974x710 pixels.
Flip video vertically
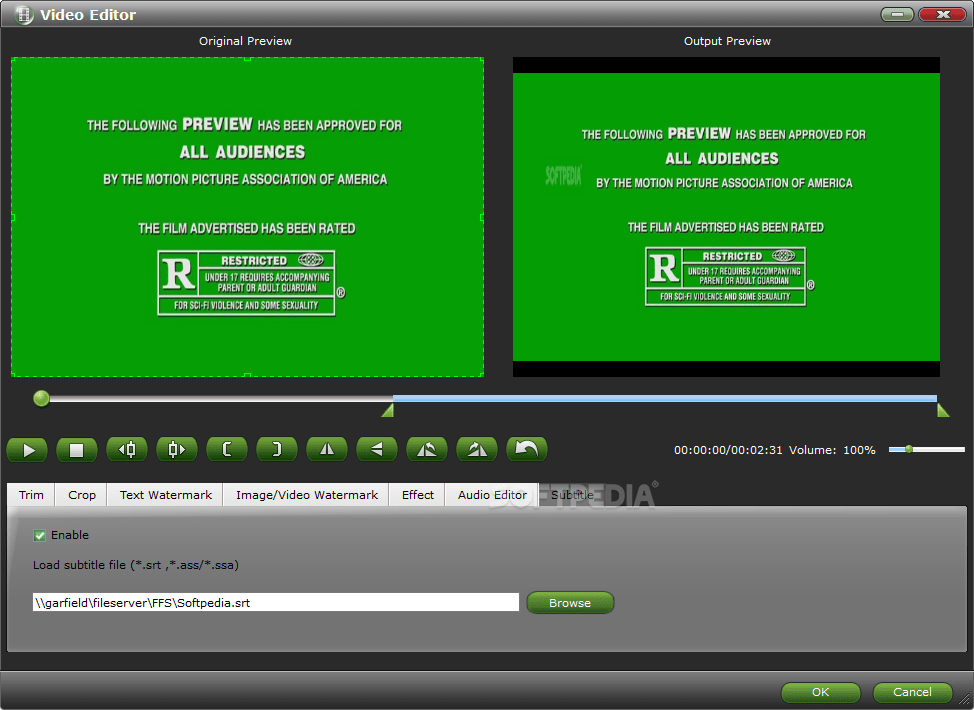(377, 449)
